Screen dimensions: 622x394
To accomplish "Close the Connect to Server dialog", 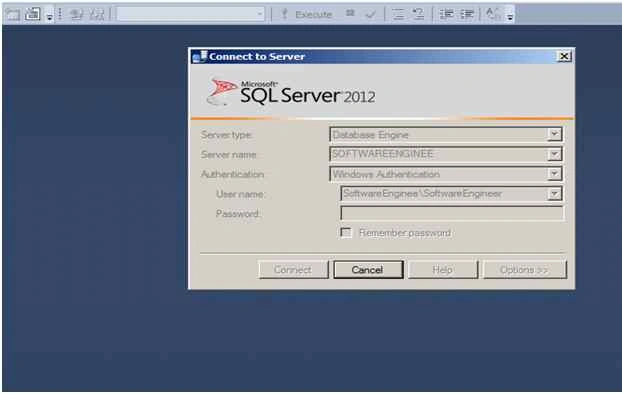I will pyautogui.click(x=564, y=56).
